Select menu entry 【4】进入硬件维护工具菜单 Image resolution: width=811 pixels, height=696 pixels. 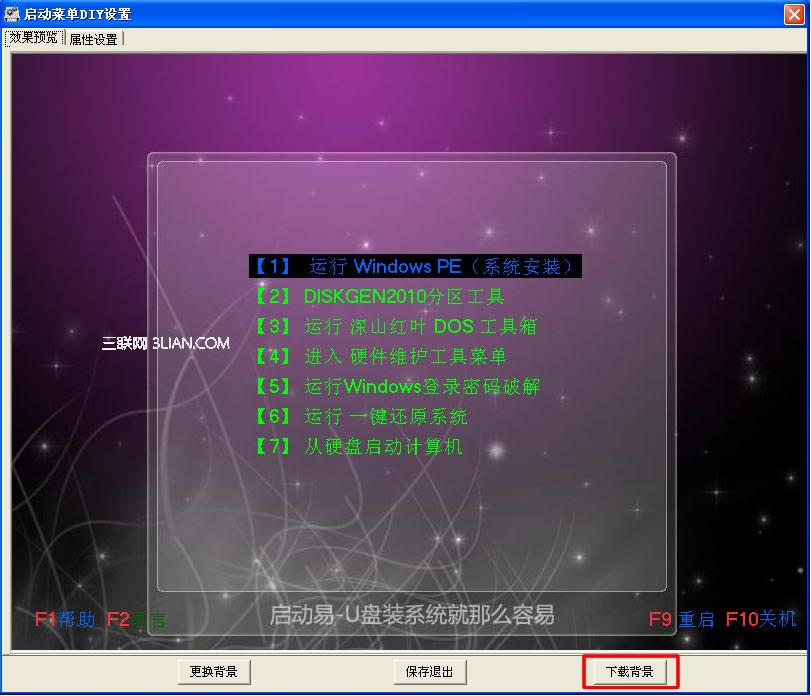(x=381, y=356)
